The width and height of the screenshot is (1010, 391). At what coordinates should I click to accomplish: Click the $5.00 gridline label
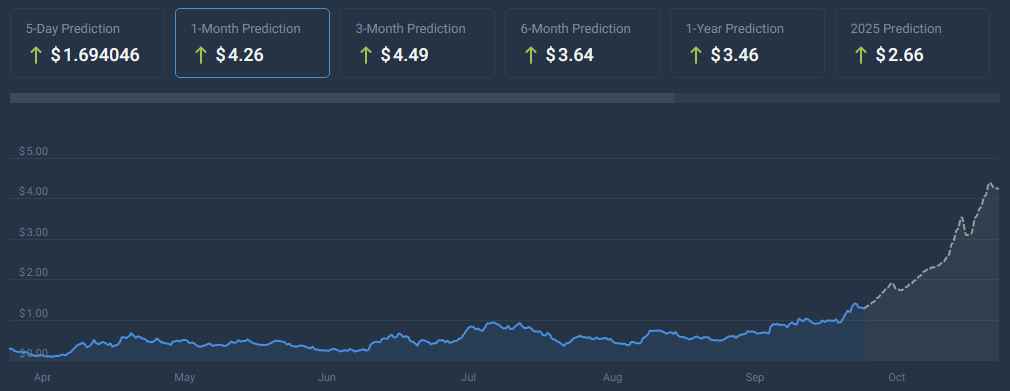point(33,152)
